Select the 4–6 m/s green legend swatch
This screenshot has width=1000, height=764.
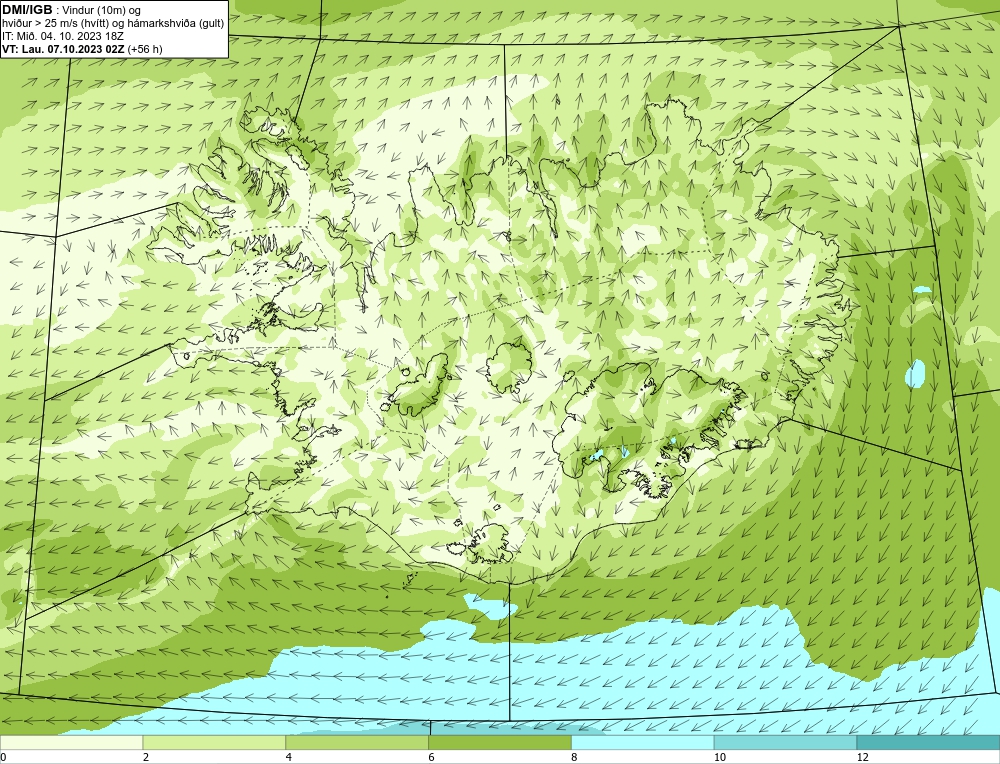click(x=357, y=742)
